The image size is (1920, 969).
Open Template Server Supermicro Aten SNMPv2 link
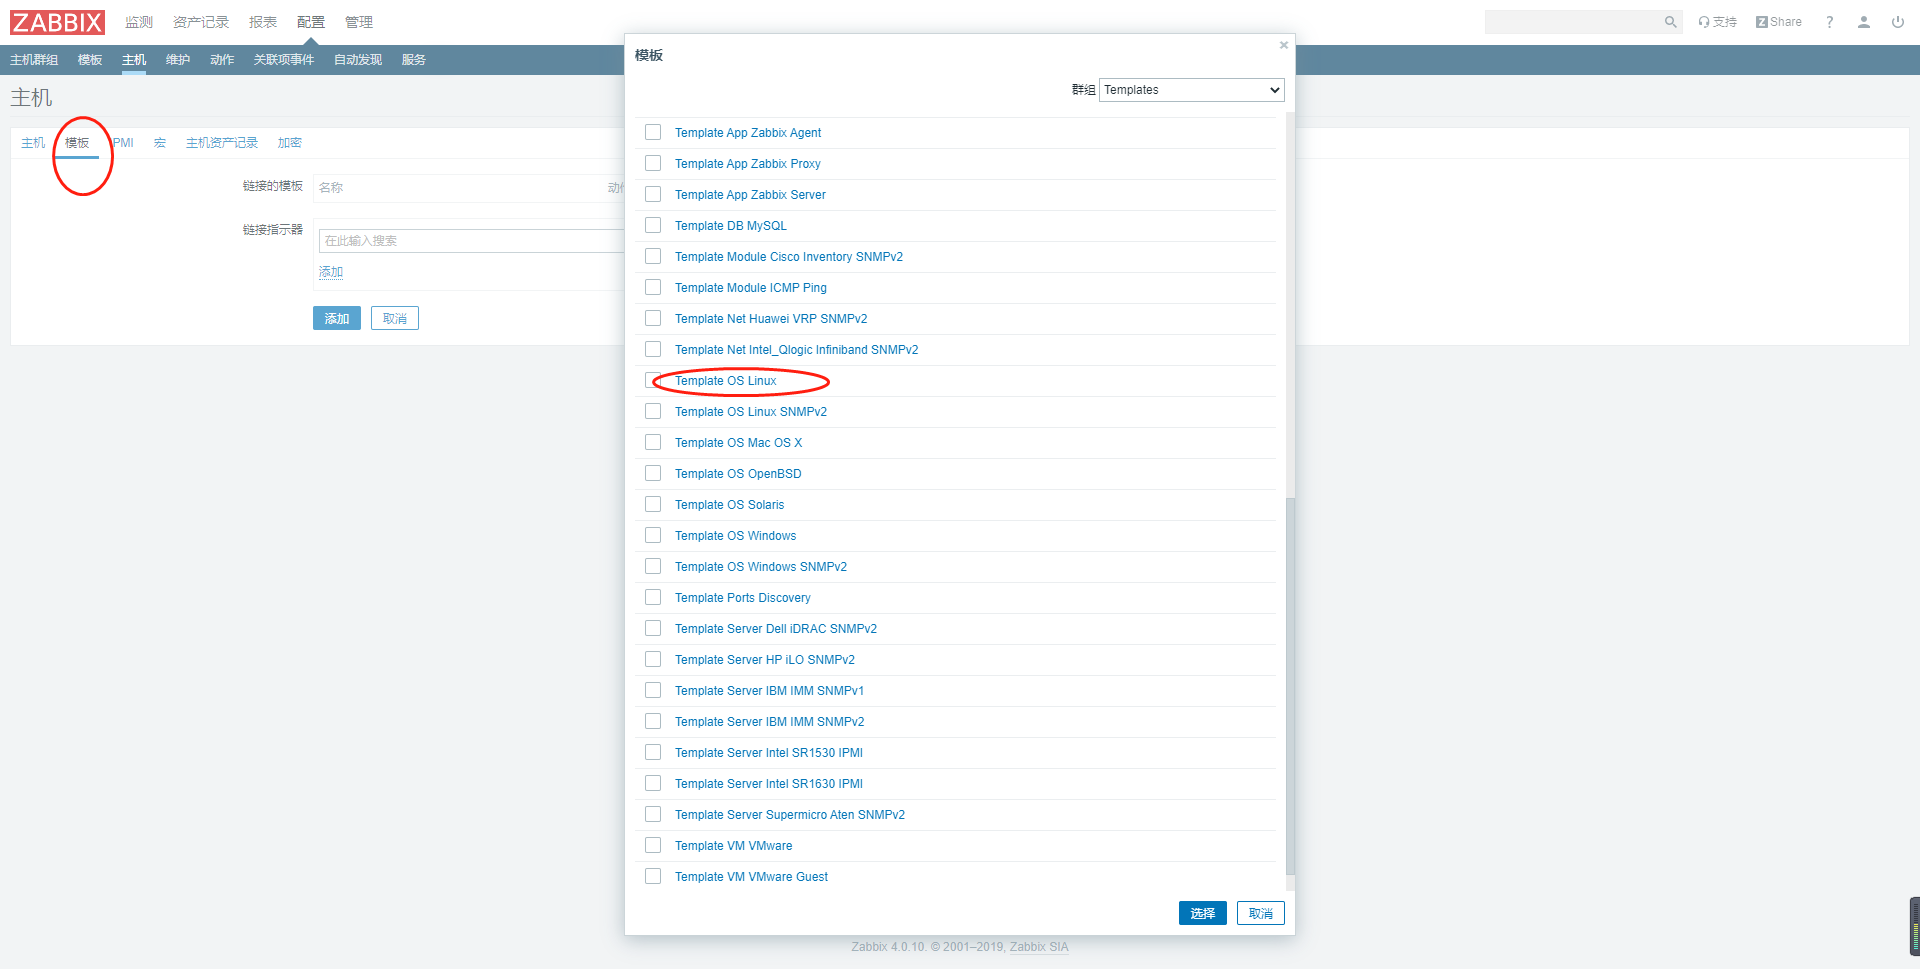pyautogui.click(x=790, y=815)
